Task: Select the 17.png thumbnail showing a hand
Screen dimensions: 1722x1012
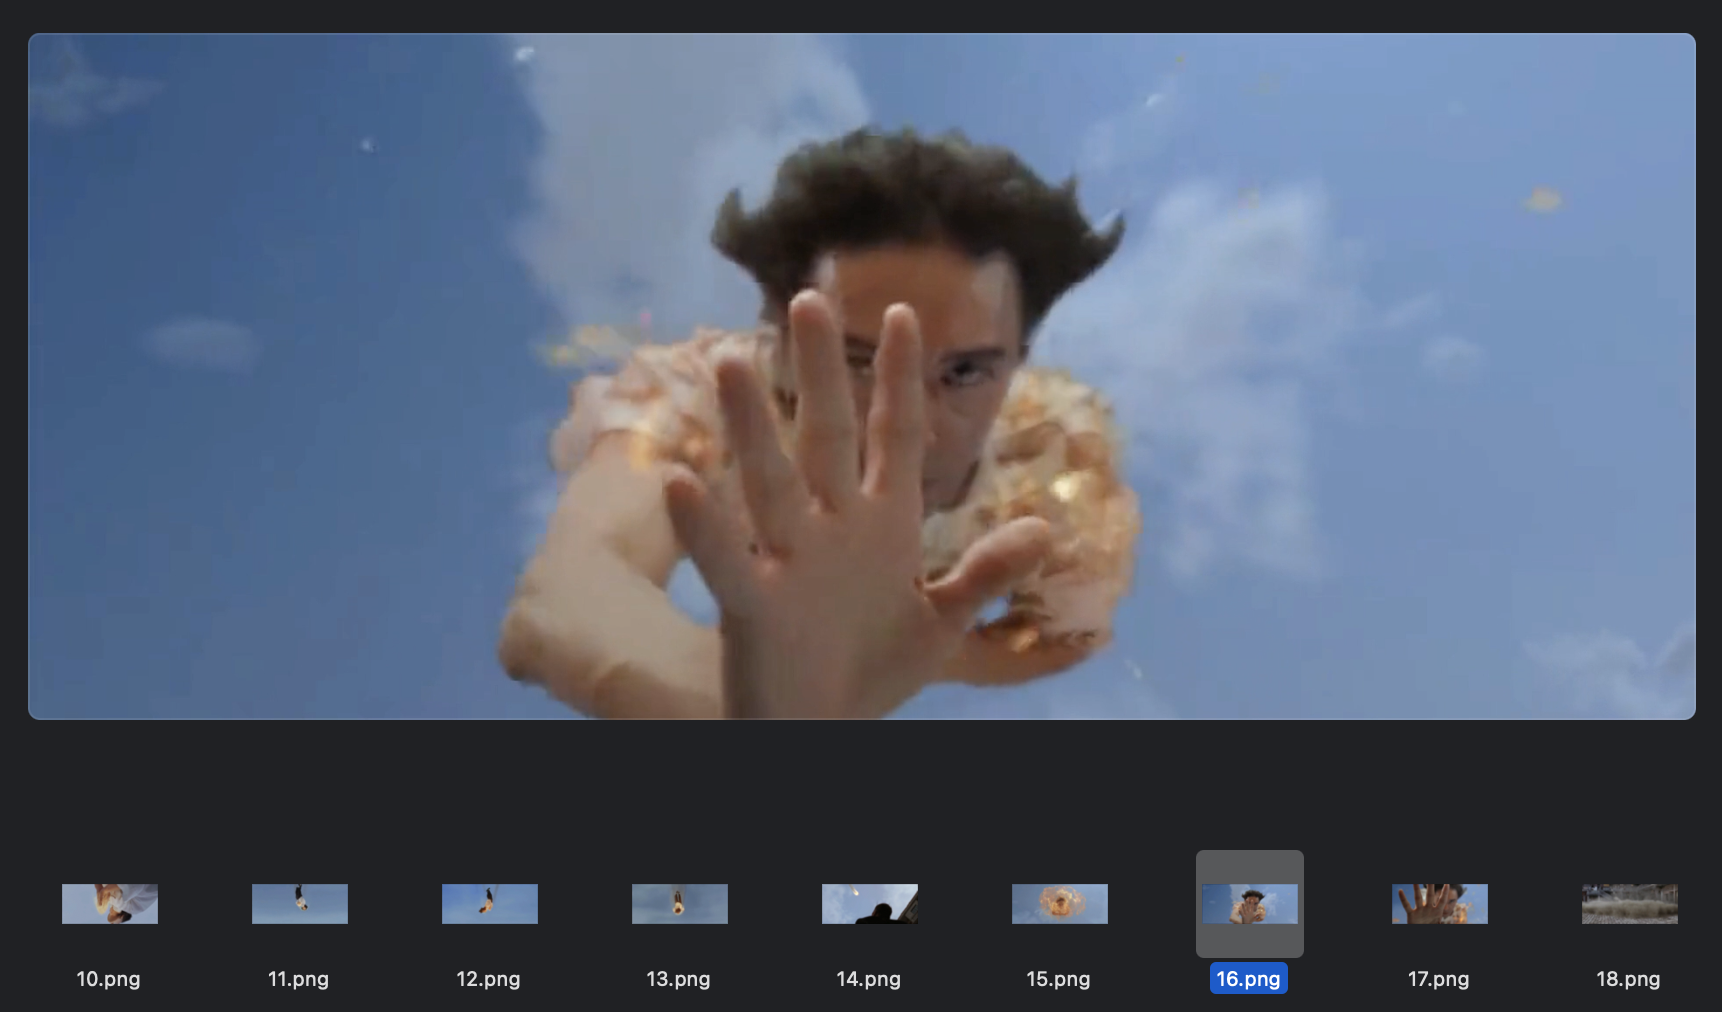Action: [1440, 903]
